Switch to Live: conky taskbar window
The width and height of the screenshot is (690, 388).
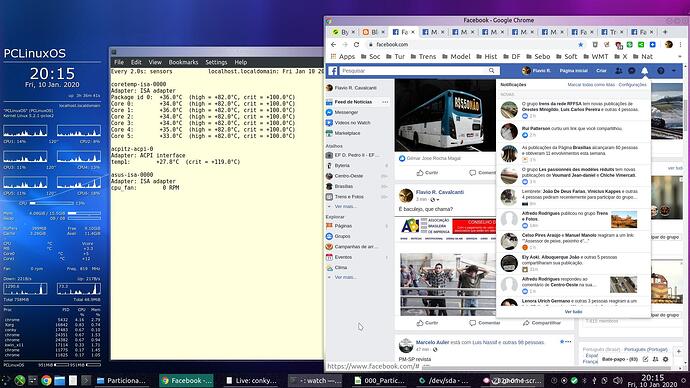click(x=251, y=381)
